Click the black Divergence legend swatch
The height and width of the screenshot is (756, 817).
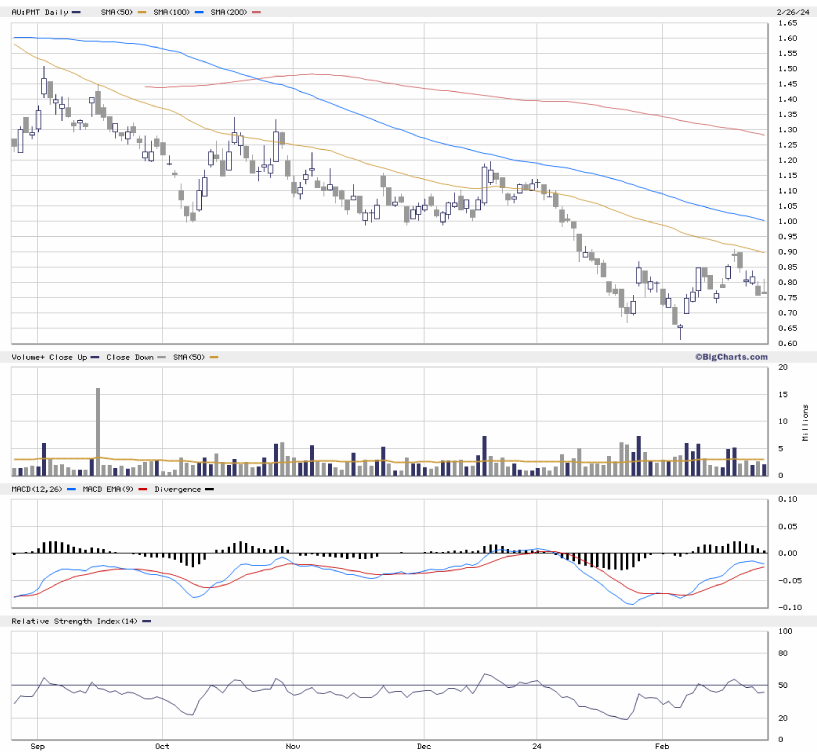pyautogui.click(x=208, y=489)
